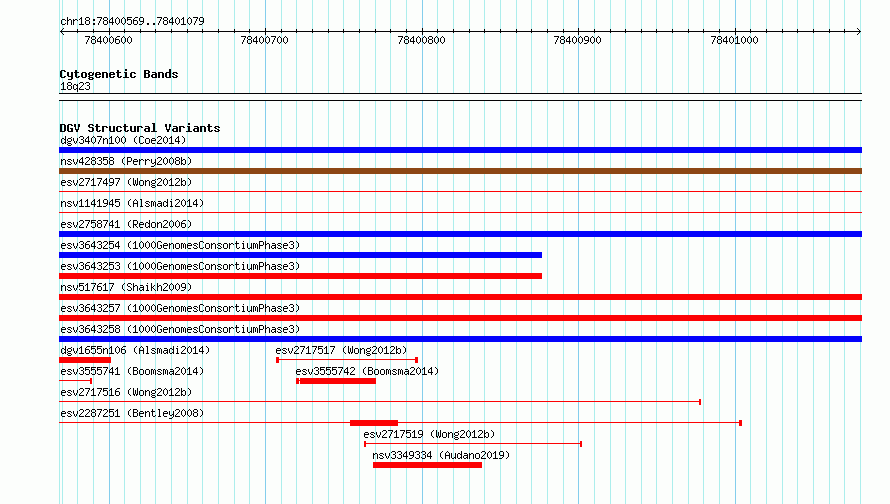Select the red bar of nsv3349334
Viewport: 890px width, 504px height.
tap(427, 465)
